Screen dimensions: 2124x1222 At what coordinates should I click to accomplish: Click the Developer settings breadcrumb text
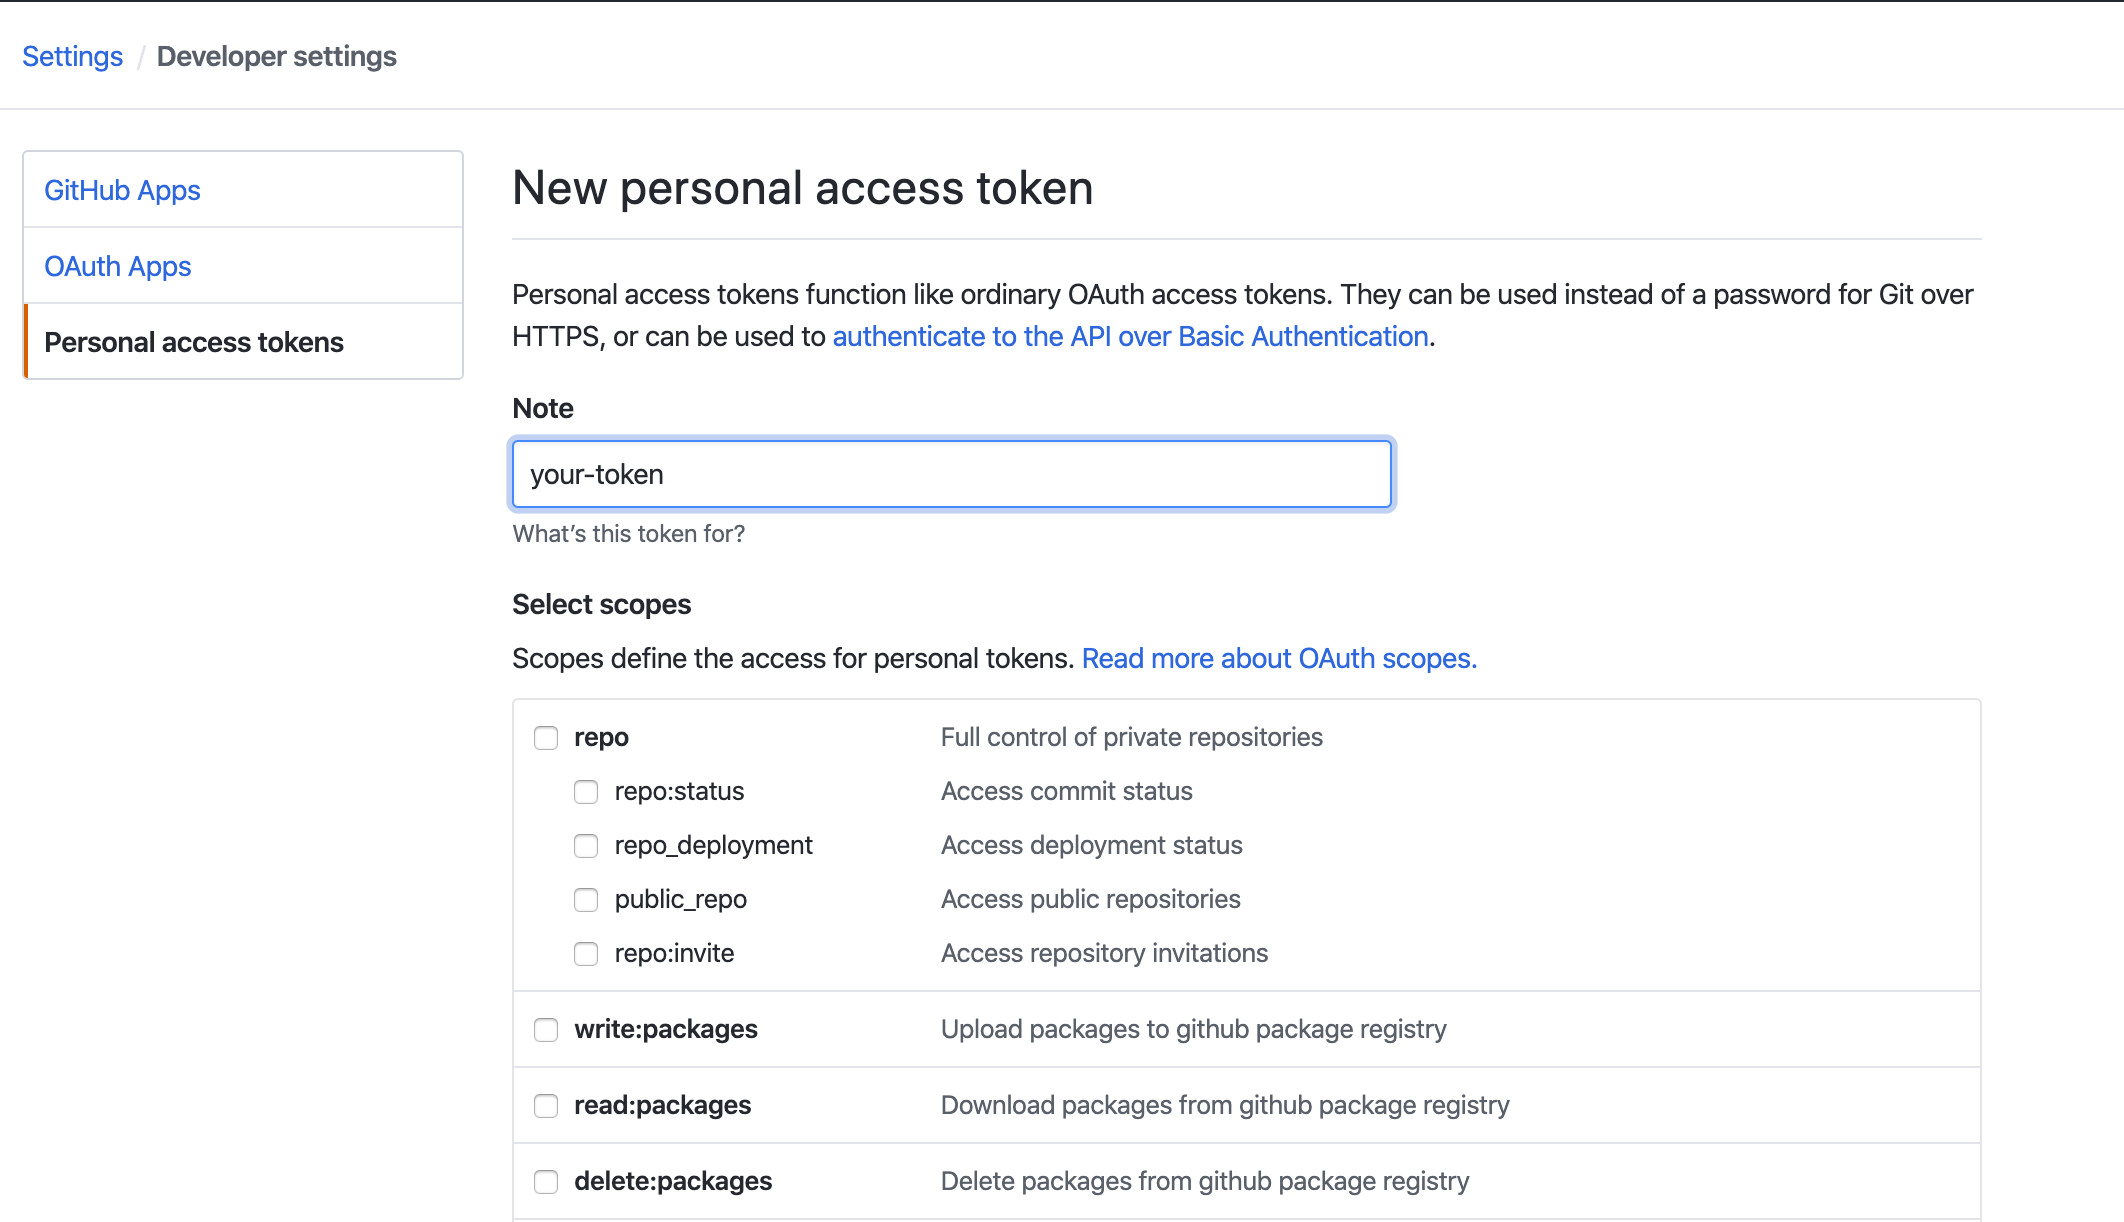[x=277, y=56]
